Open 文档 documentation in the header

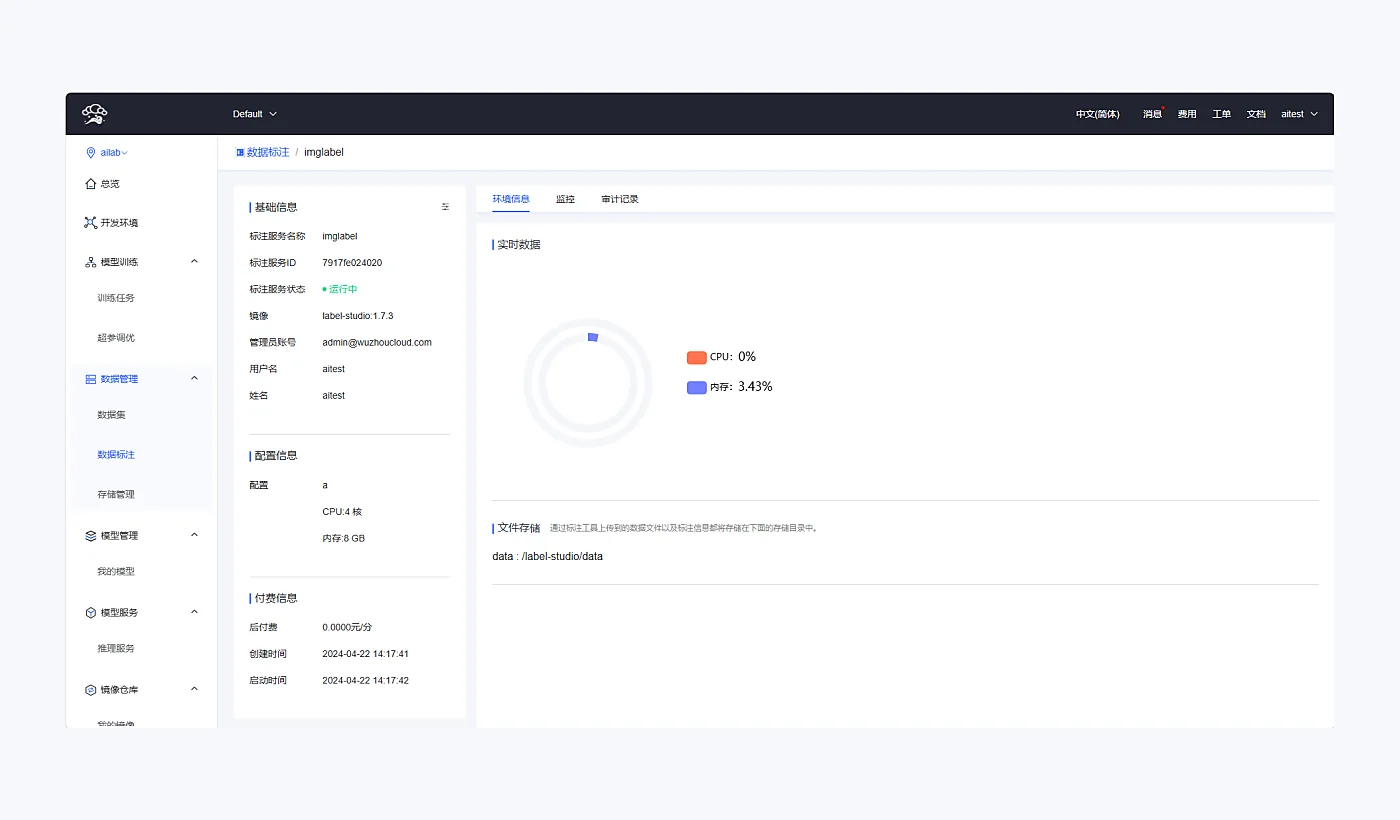click(x=1256, y=114)
